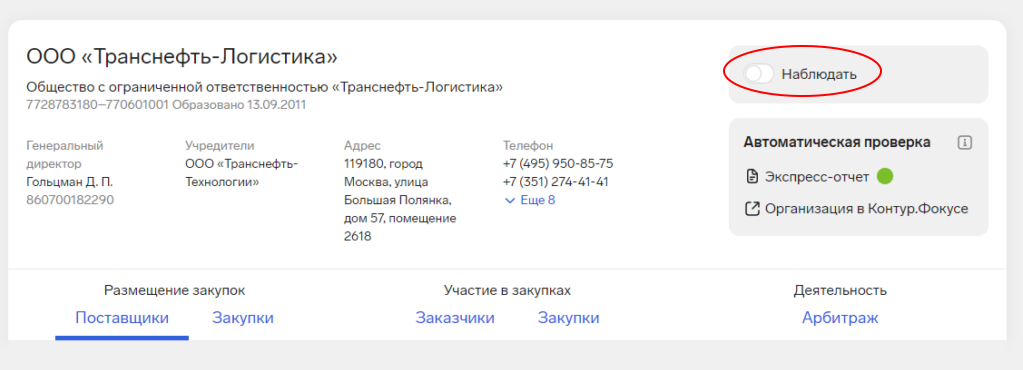This screenshot has height=370, width=1023.
Task: Click director name Гольцман Д. П.
Action: coord(65,182)
